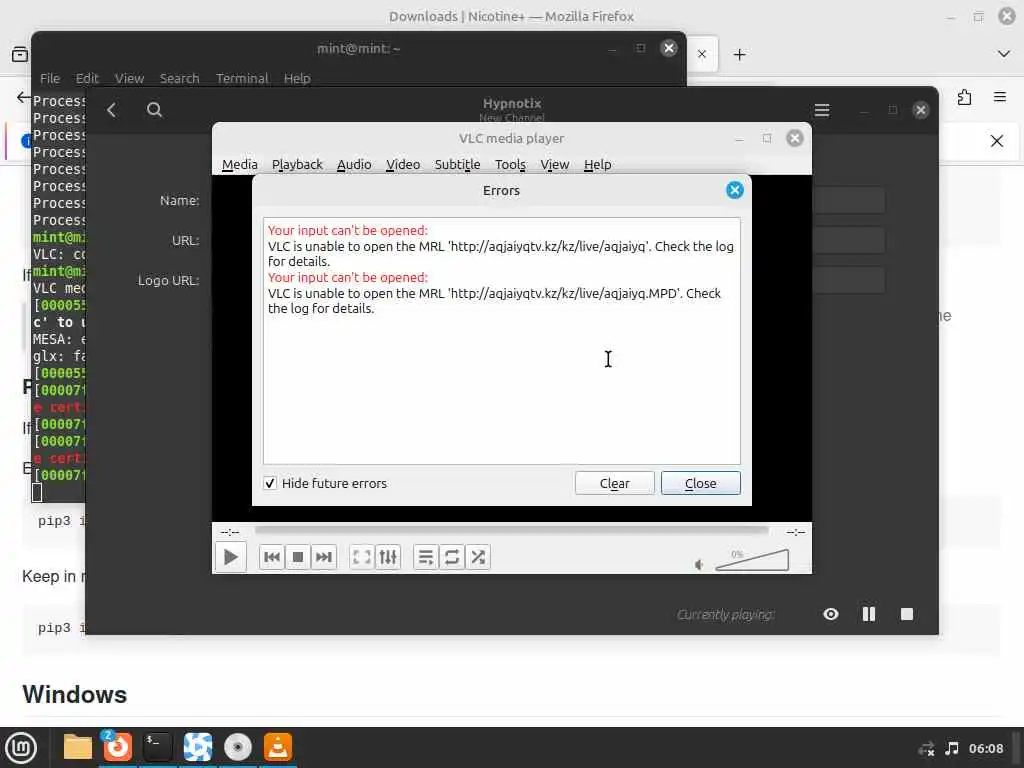
Task: Skip to previous media in VLC
Action: pos(272,557)
